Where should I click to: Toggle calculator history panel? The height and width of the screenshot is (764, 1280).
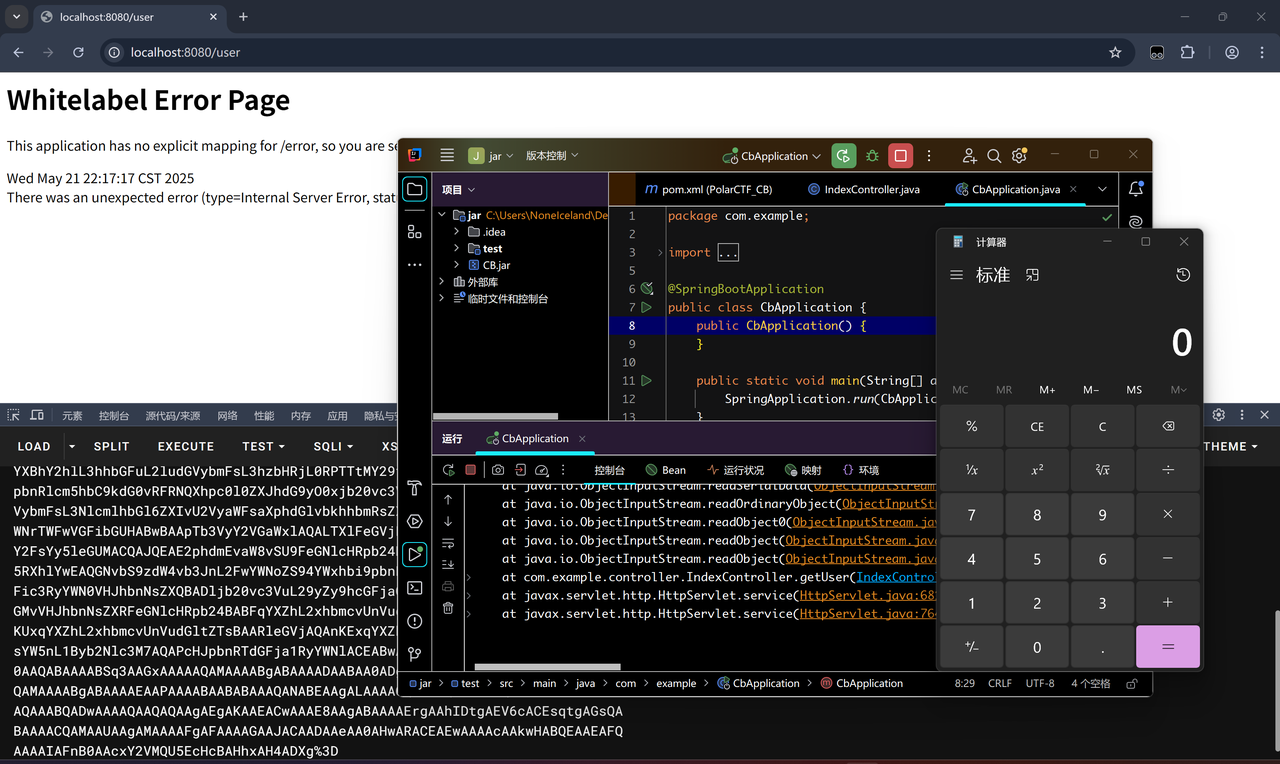[1183, 275]
